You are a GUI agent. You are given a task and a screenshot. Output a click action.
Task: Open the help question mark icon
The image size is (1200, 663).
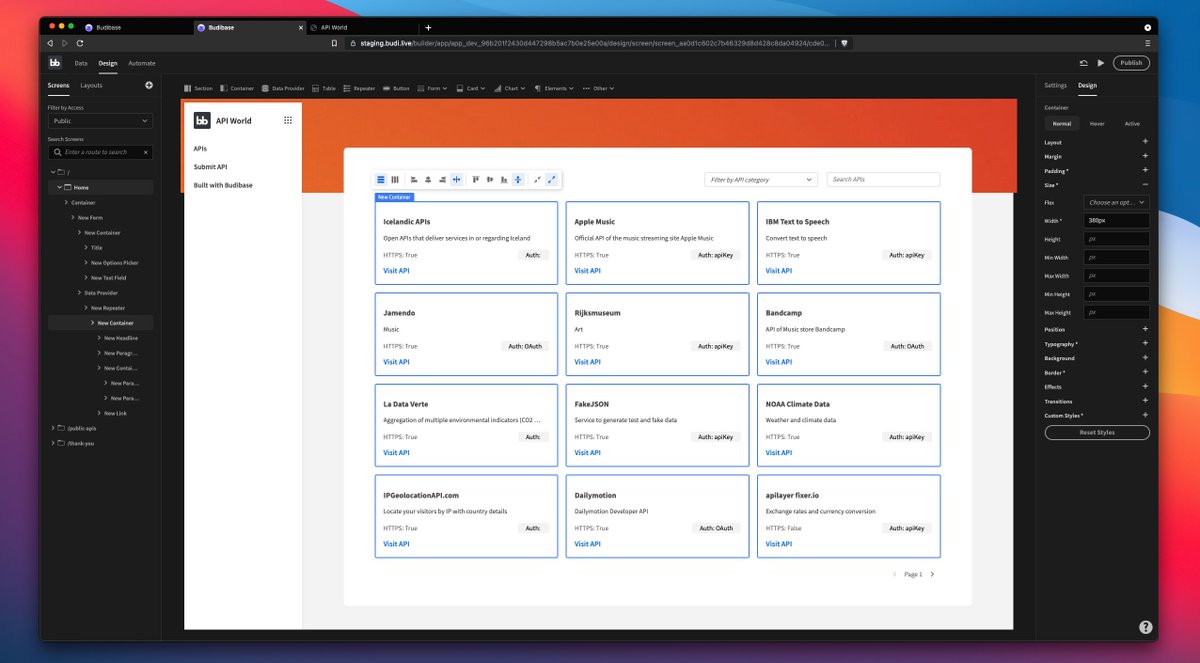click(1145, 627)
